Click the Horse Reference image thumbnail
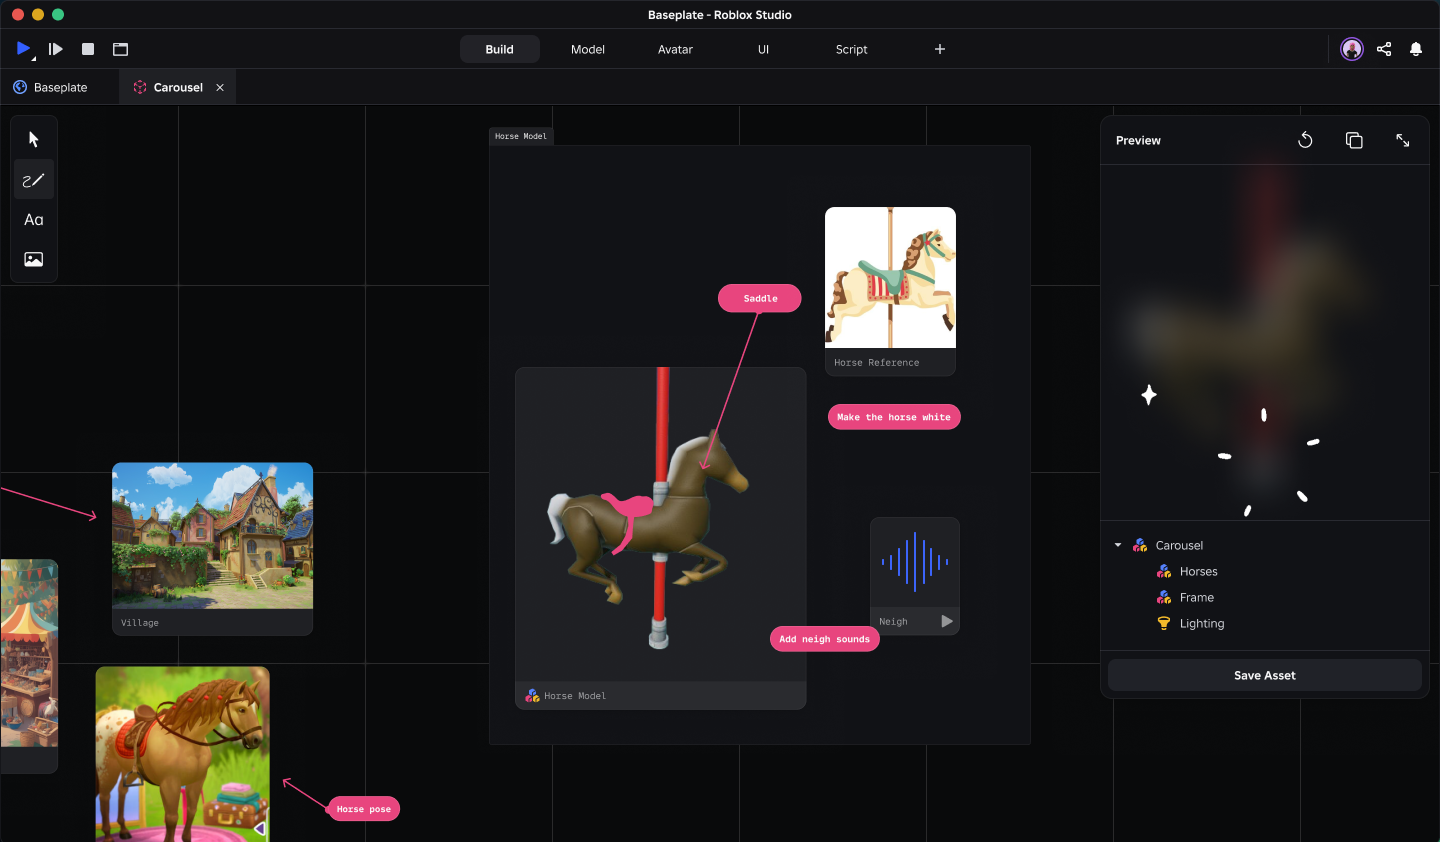1440x842 pixels. click(890, 277)
